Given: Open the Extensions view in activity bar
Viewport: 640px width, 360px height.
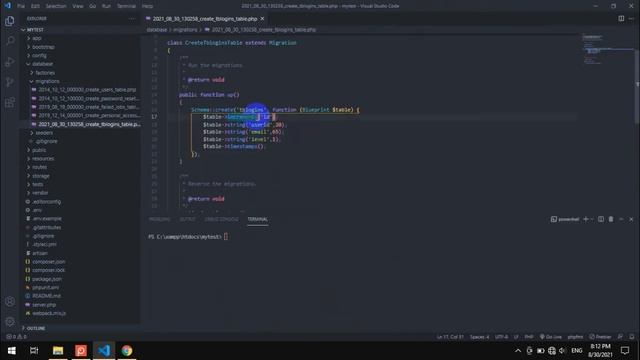Looking at the screenshot, I should 10,102.
